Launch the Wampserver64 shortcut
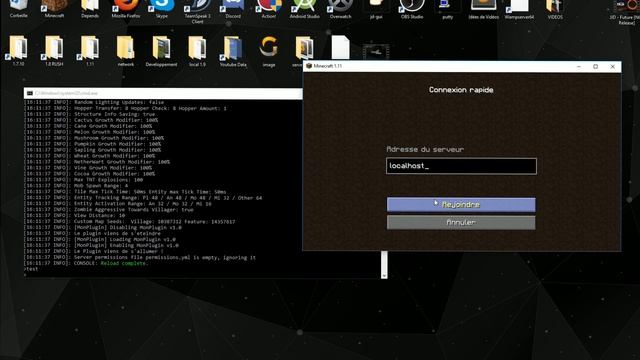This screenshot has width=640, height=360. 519,8
